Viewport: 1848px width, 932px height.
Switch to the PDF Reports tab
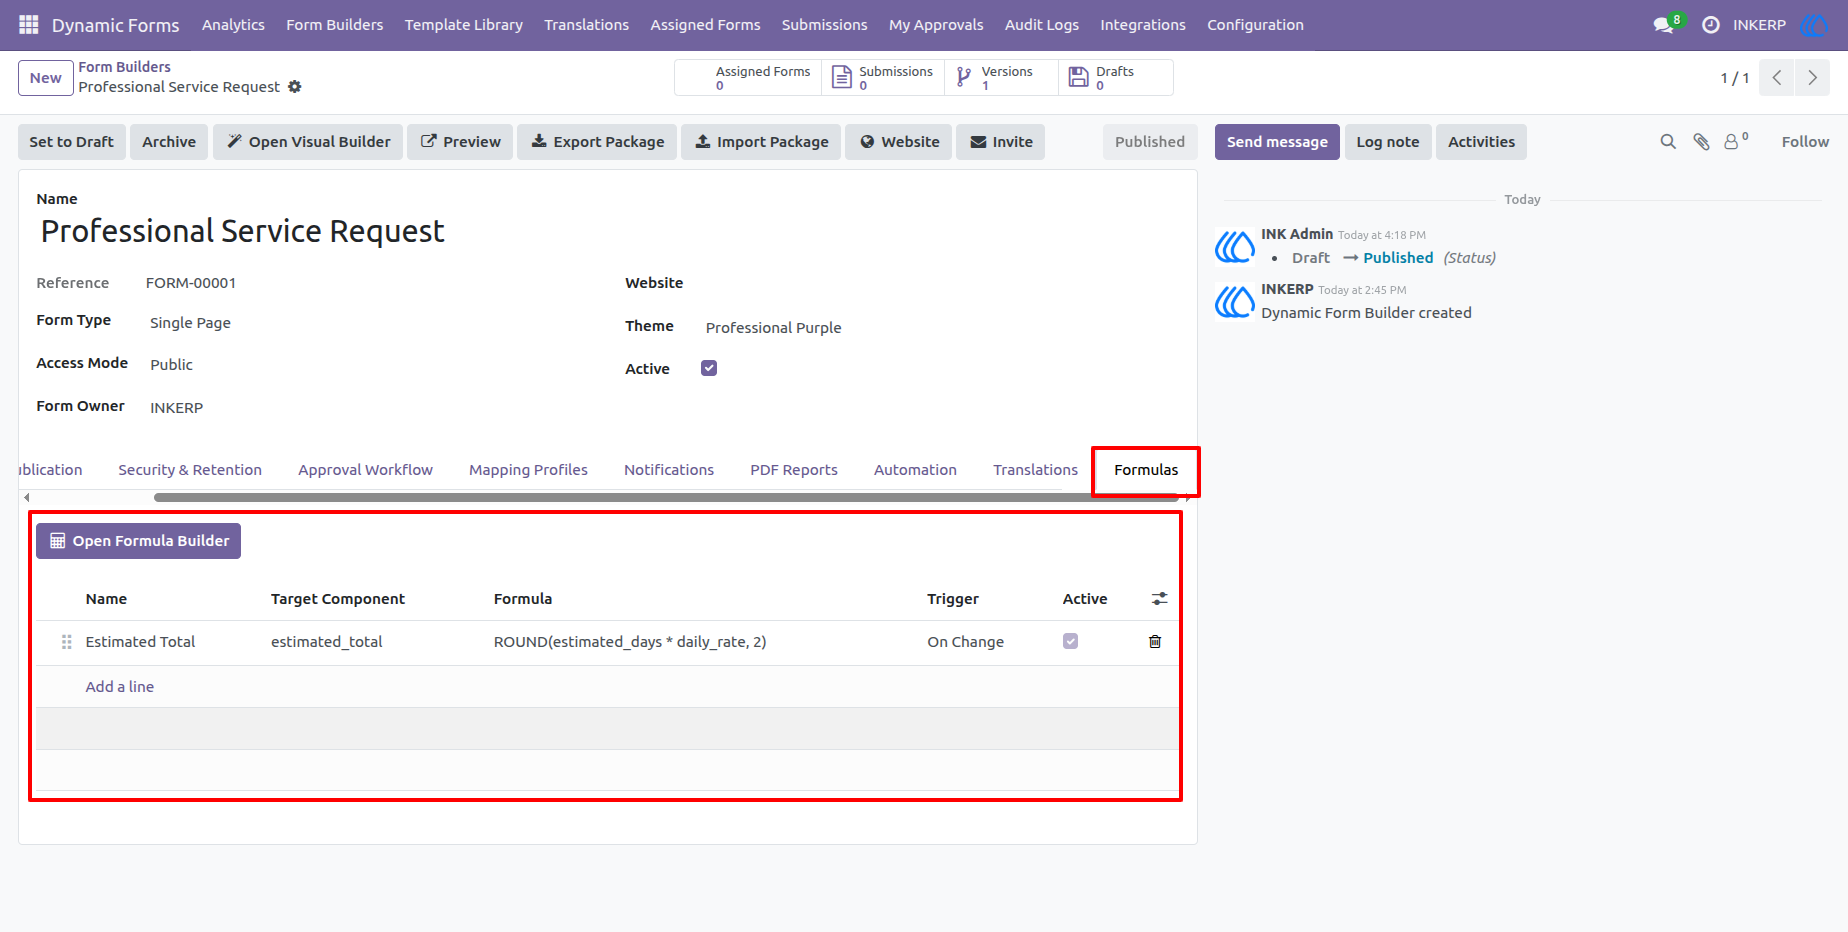click(794, 470)
